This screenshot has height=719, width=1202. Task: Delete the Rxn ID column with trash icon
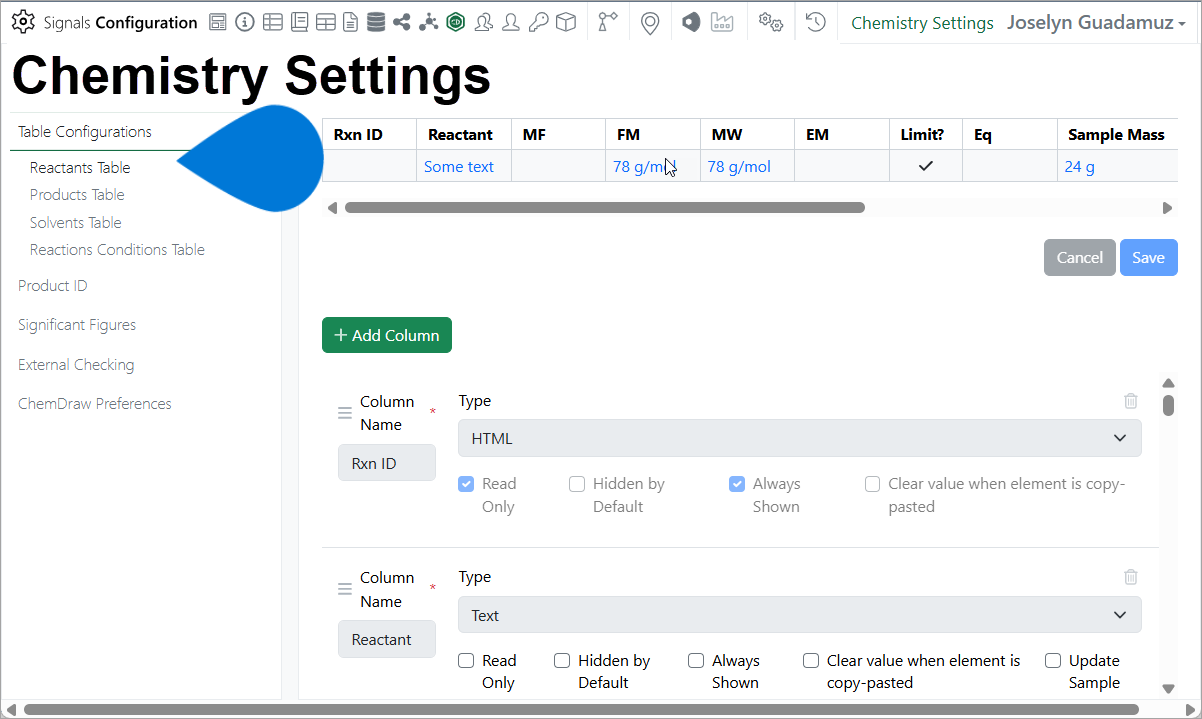click(x=1131, y=401)
